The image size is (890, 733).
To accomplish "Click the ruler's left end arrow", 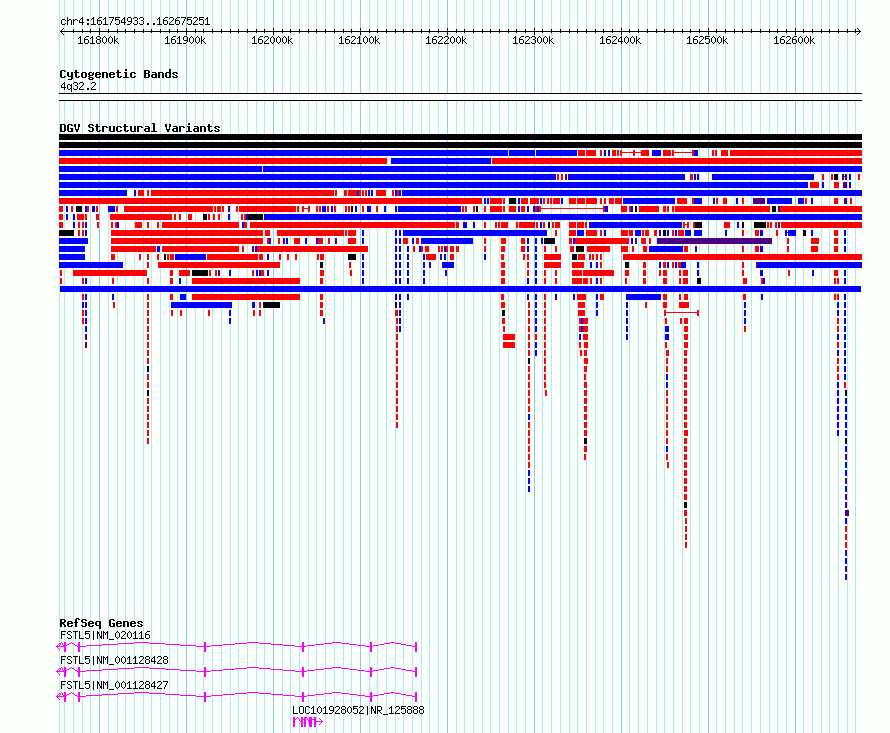I will tap(62, 32).
